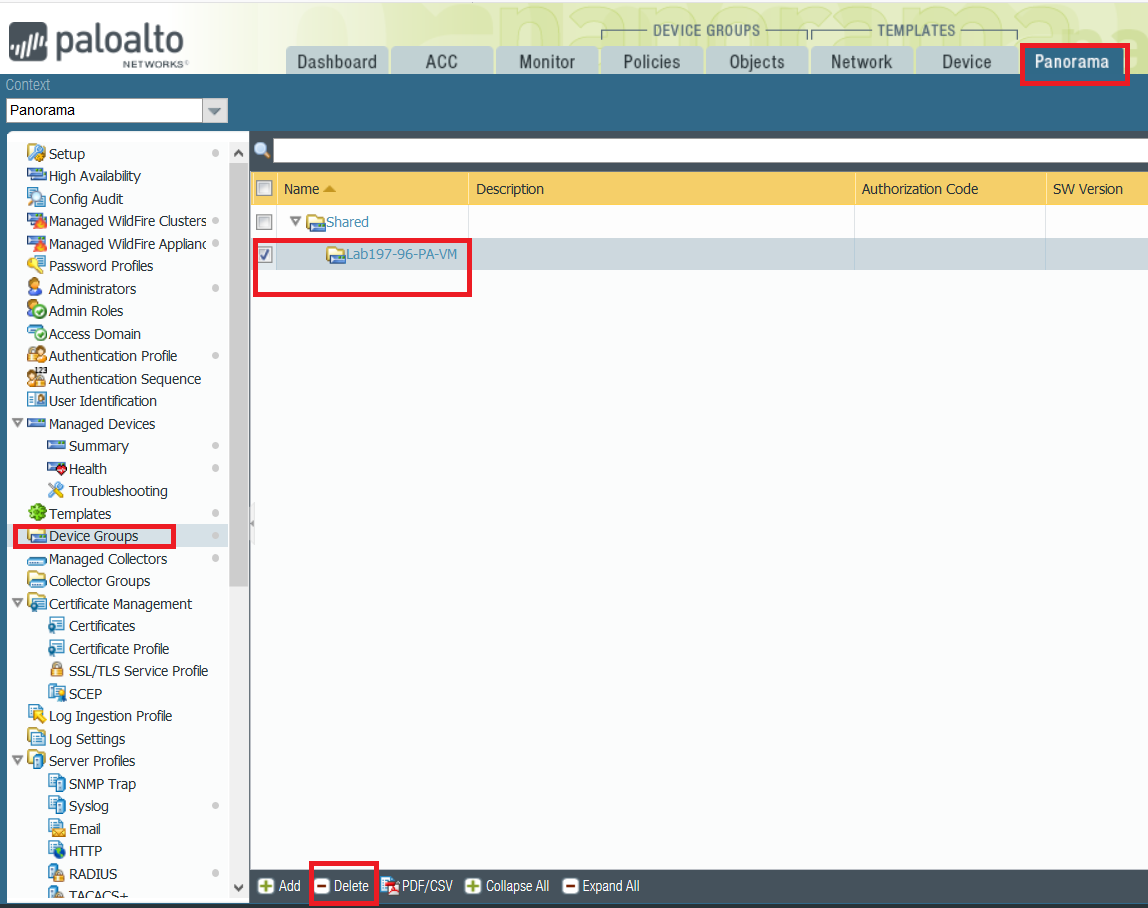Open the Shared device group link
This screenshot has height=908, width=1148.
pos(347,222)
